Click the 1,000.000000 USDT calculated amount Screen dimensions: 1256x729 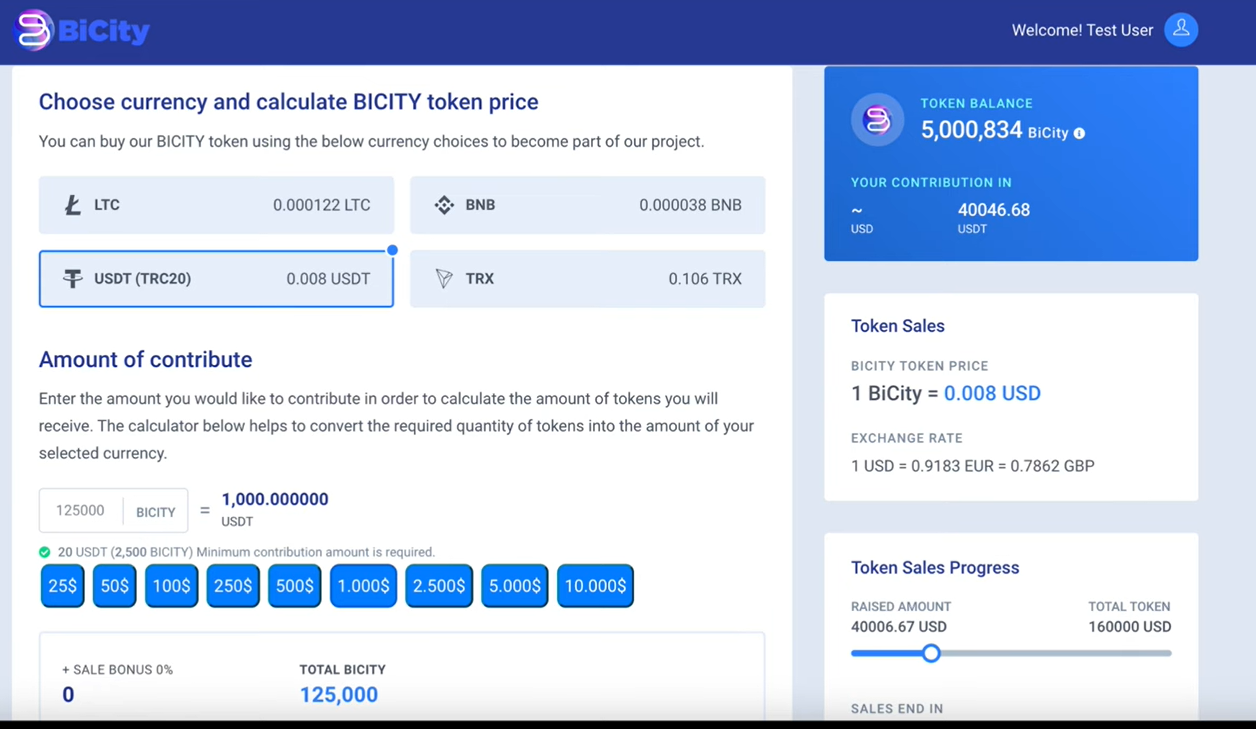275,499
